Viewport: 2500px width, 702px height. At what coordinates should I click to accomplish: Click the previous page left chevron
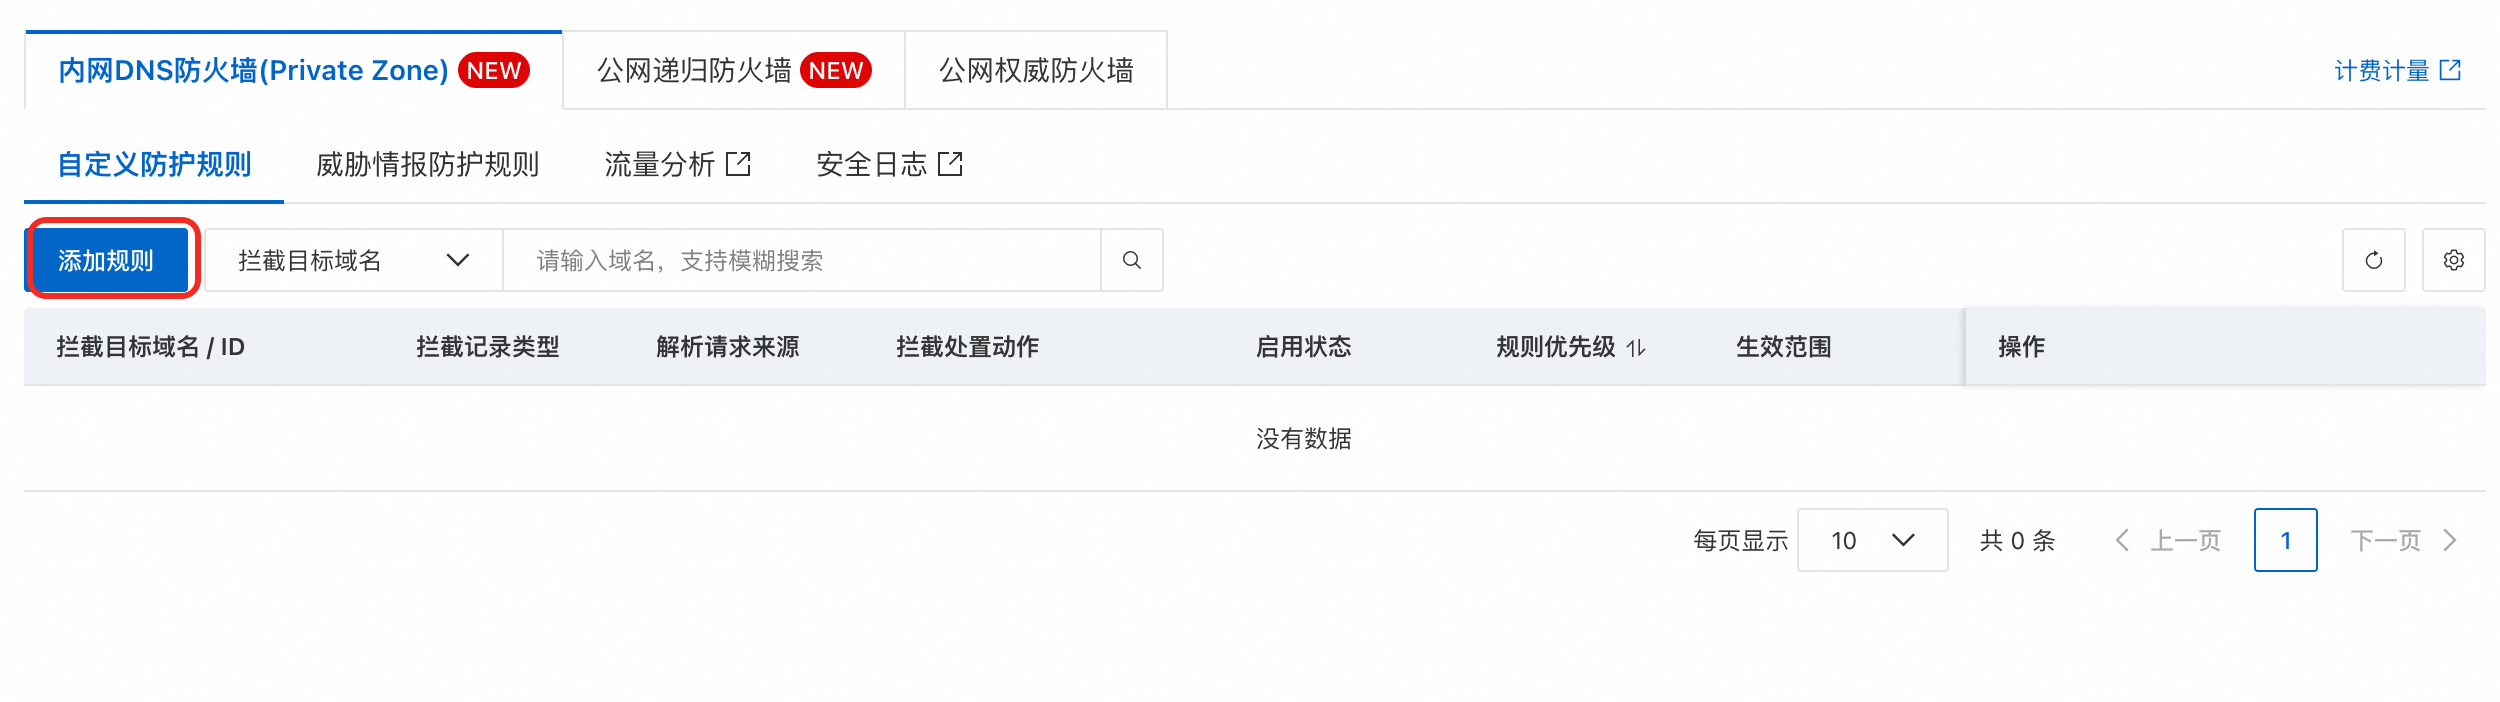tap(2122, 541)
